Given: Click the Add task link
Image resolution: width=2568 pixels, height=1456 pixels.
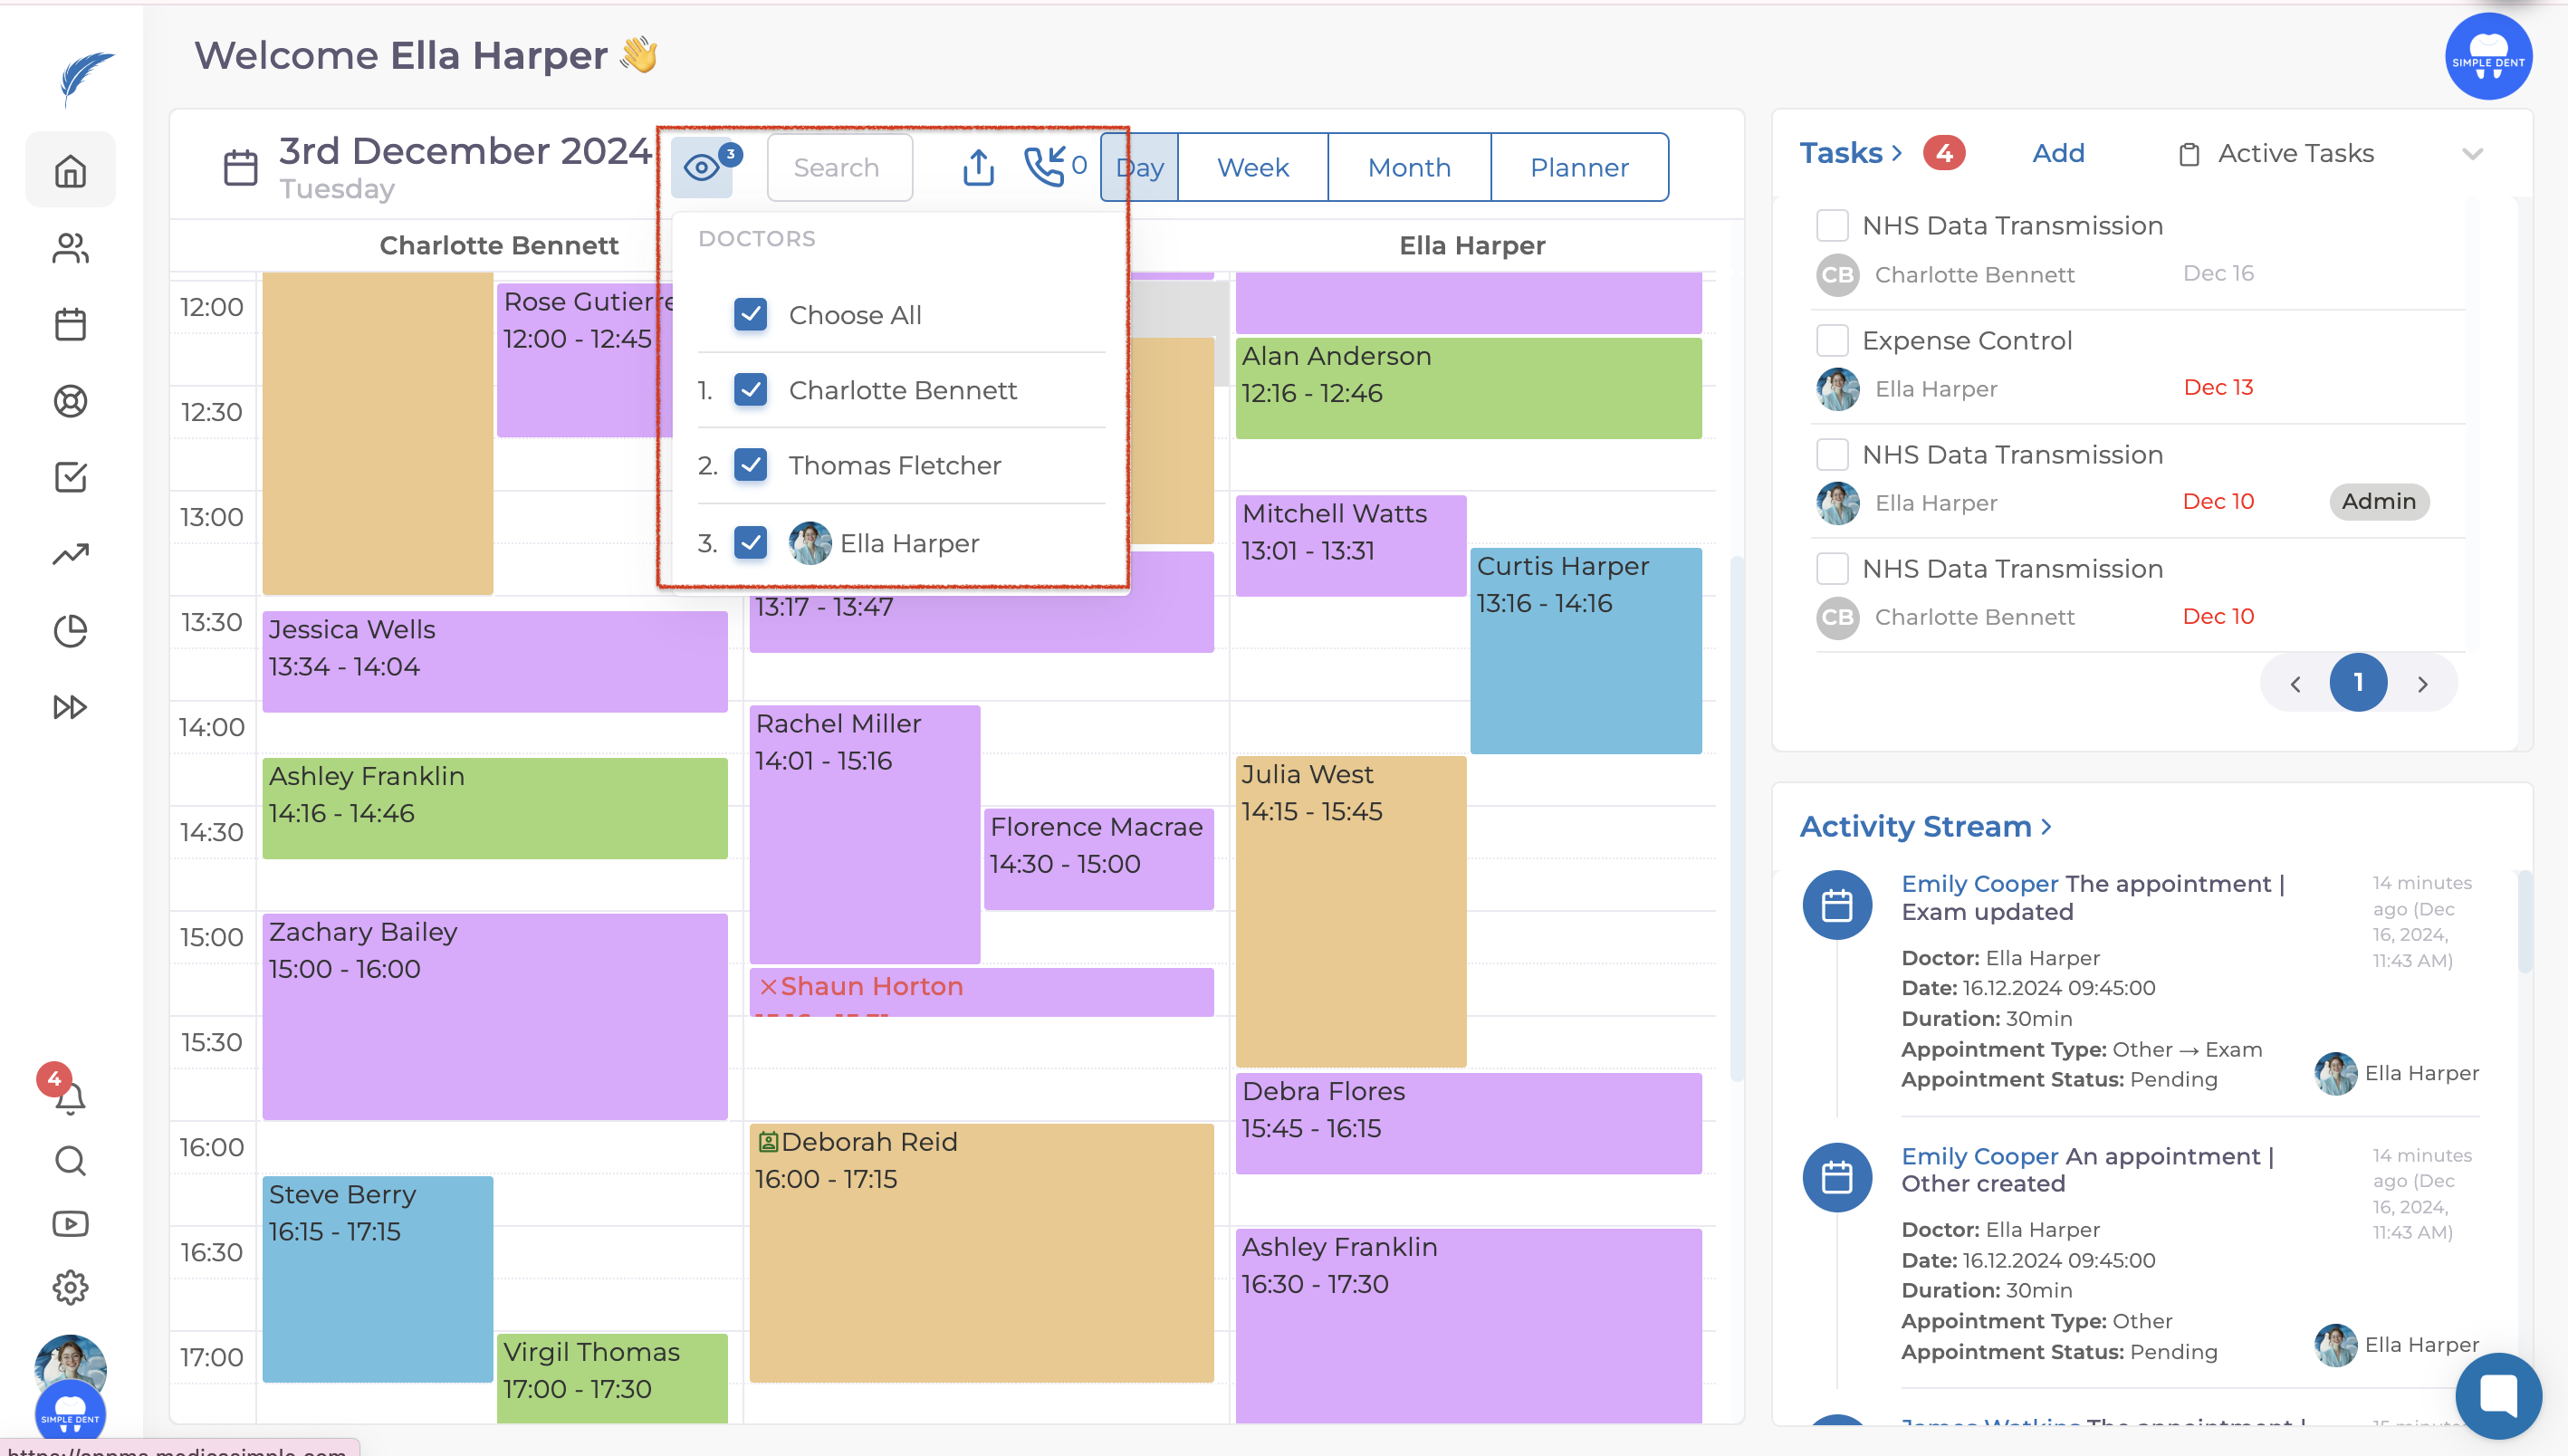Looking at the screenshot, I should coord(2057,153).
